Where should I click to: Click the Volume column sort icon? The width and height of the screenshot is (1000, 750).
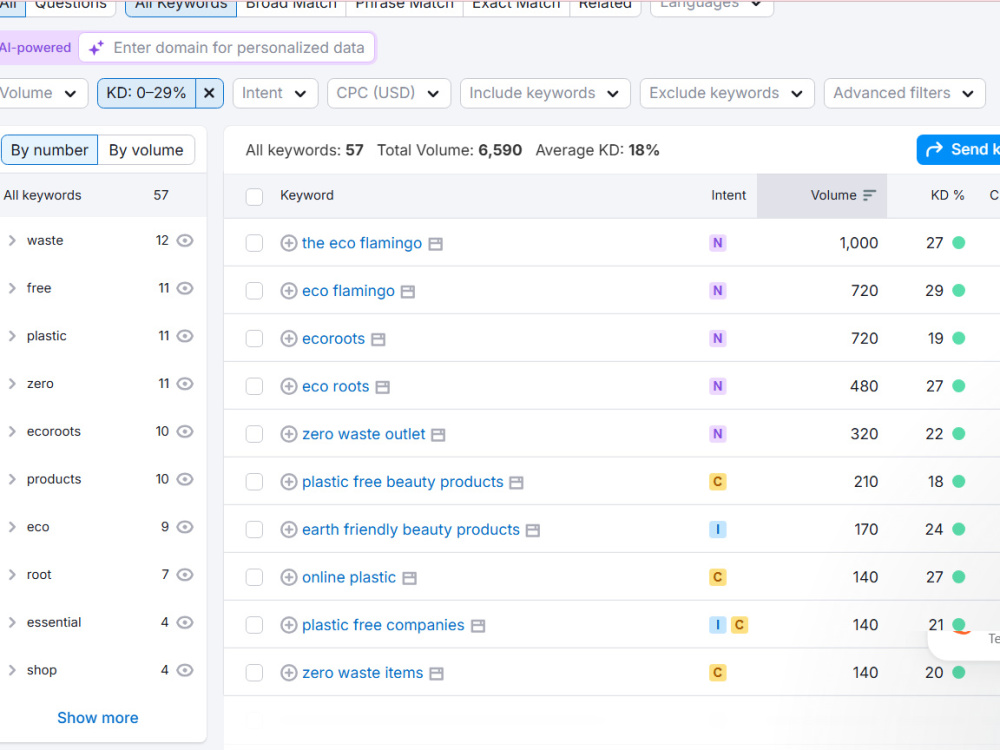point(869,196)
